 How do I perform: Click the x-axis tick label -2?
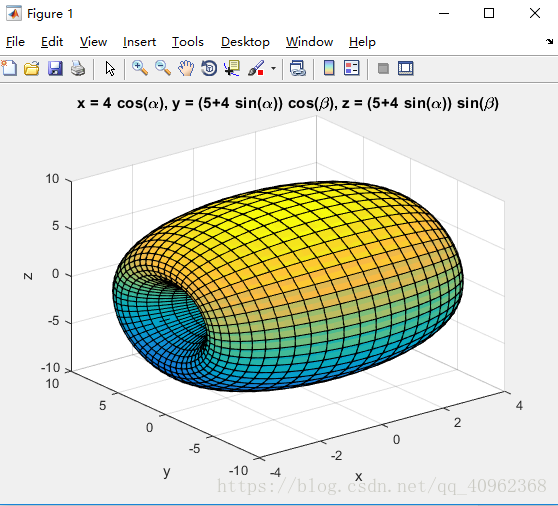coord(336,455)
